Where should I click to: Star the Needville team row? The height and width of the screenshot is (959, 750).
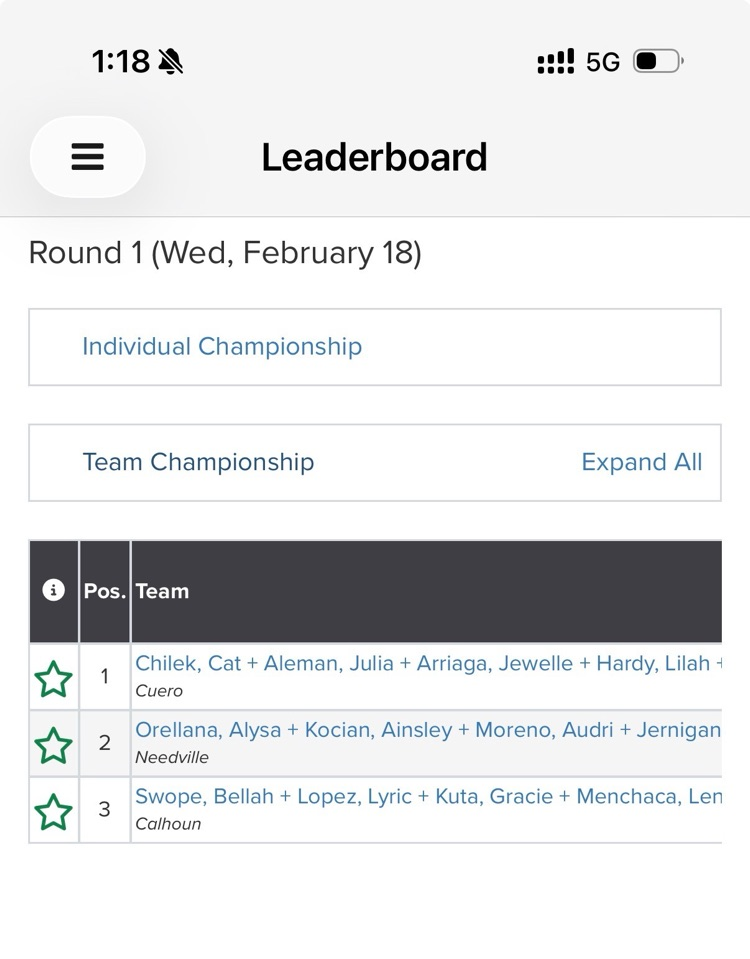pyautogui.click(x=54, y=746)
